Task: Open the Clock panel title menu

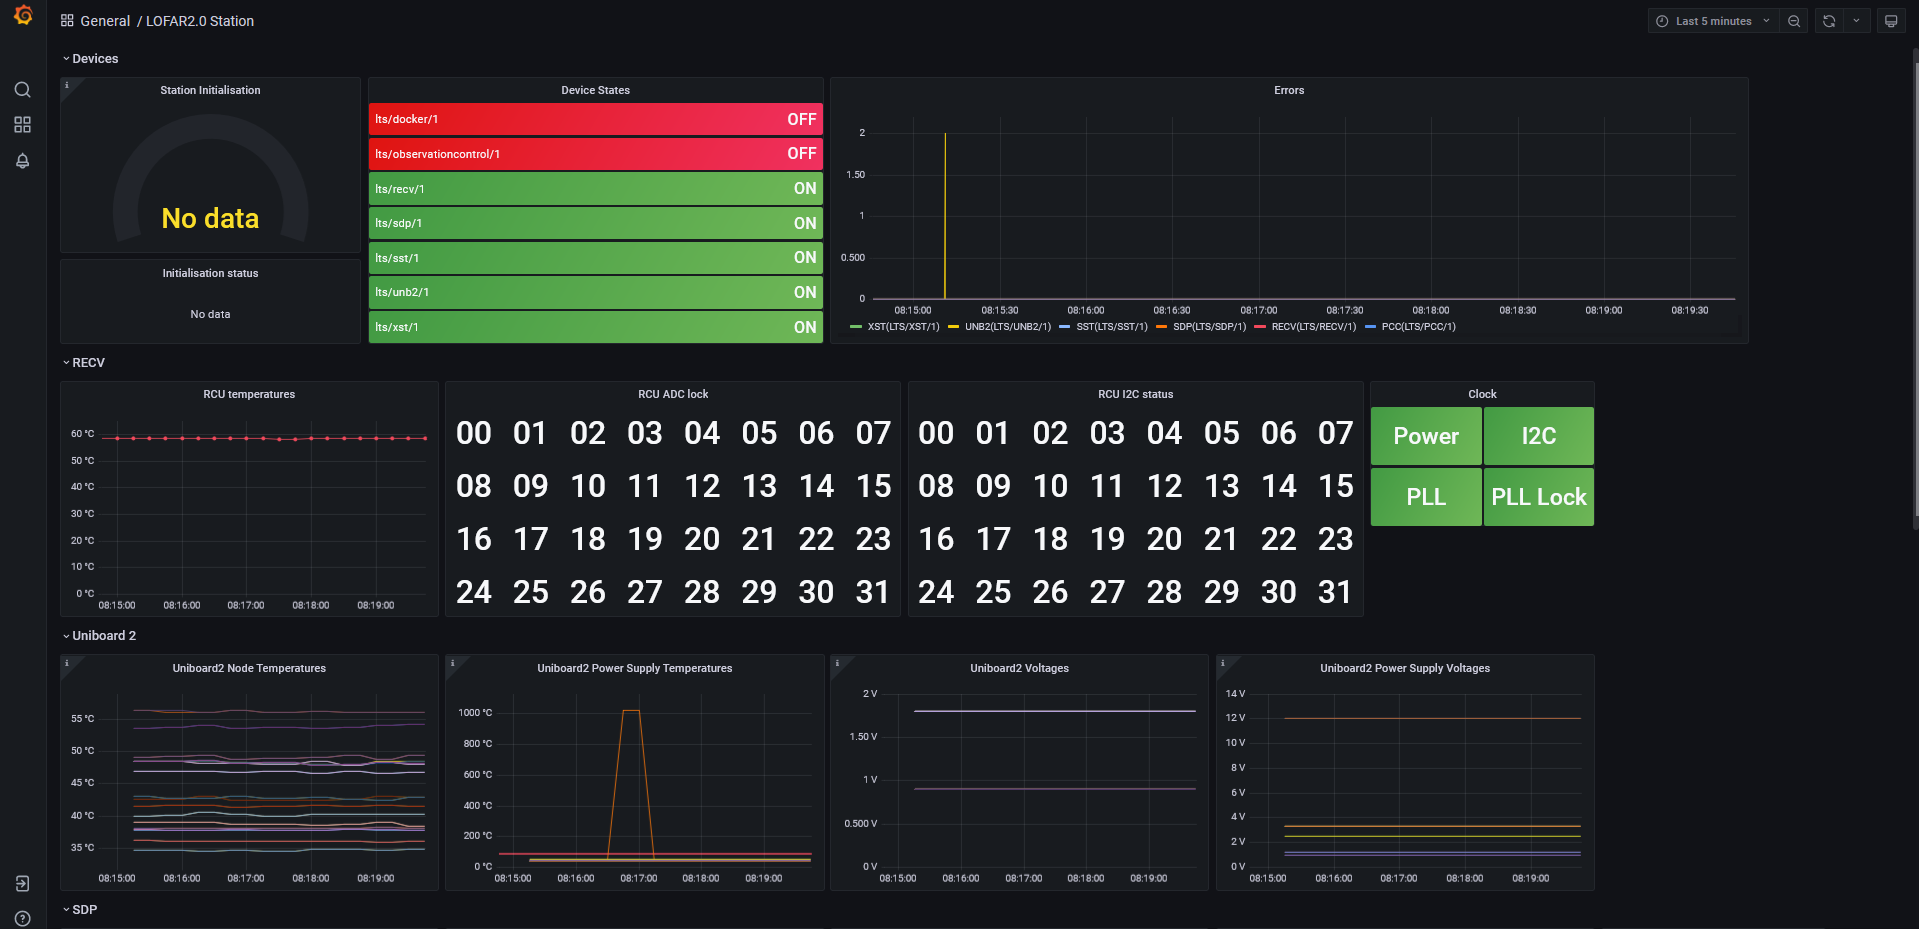Action: [x=1482, y=394]
